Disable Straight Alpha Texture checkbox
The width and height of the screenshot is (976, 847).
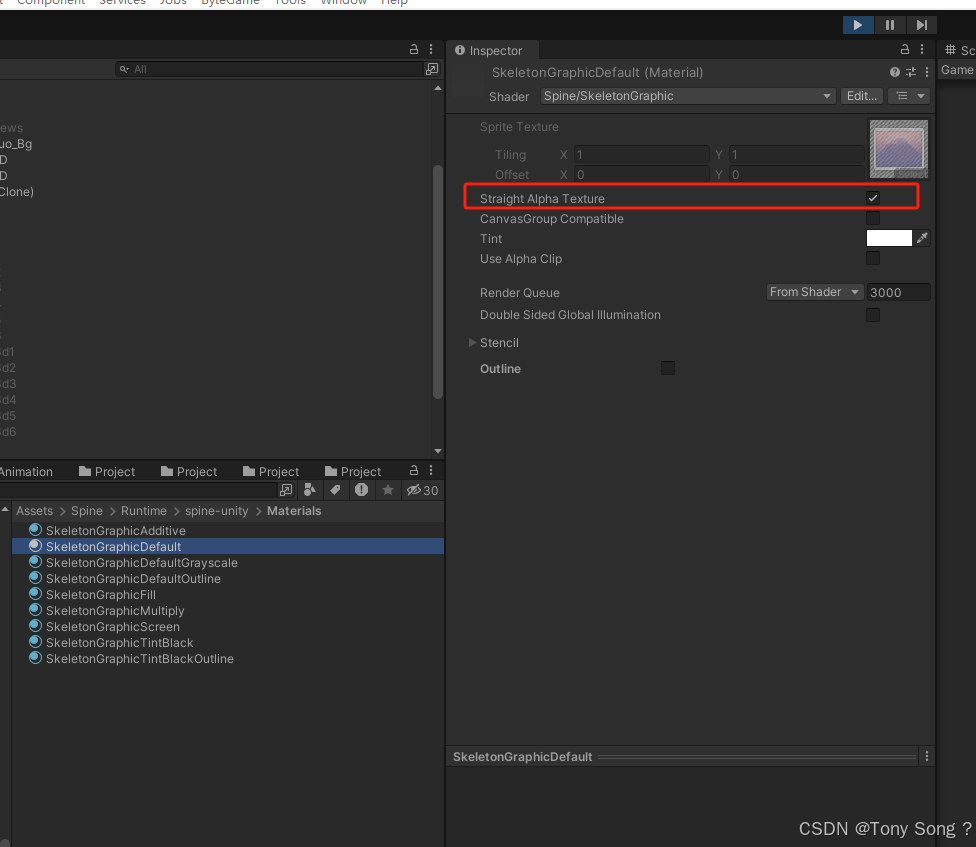(873, 197)
